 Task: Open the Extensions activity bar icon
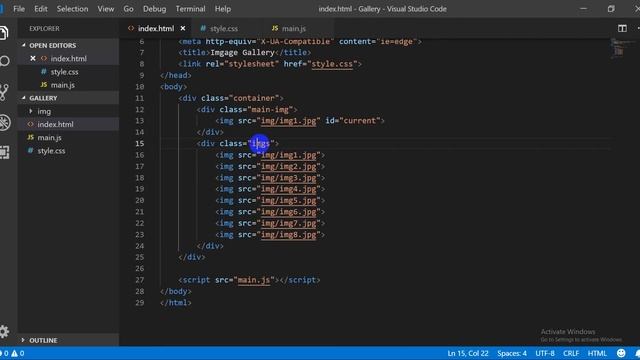coord(4,152)
